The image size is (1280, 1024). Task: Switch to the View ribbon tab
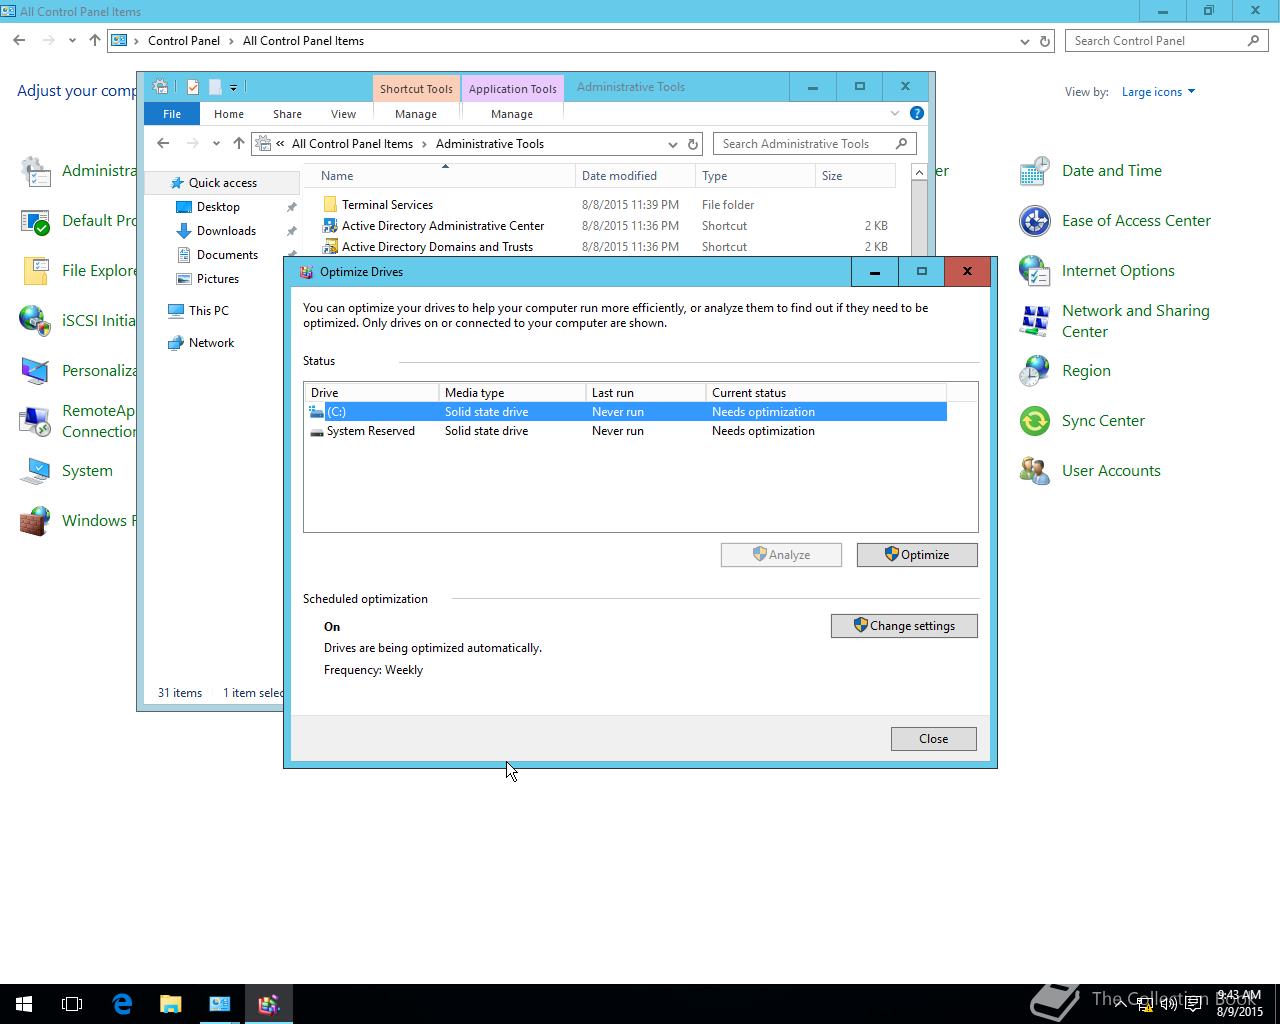click(x=343, y=114)
